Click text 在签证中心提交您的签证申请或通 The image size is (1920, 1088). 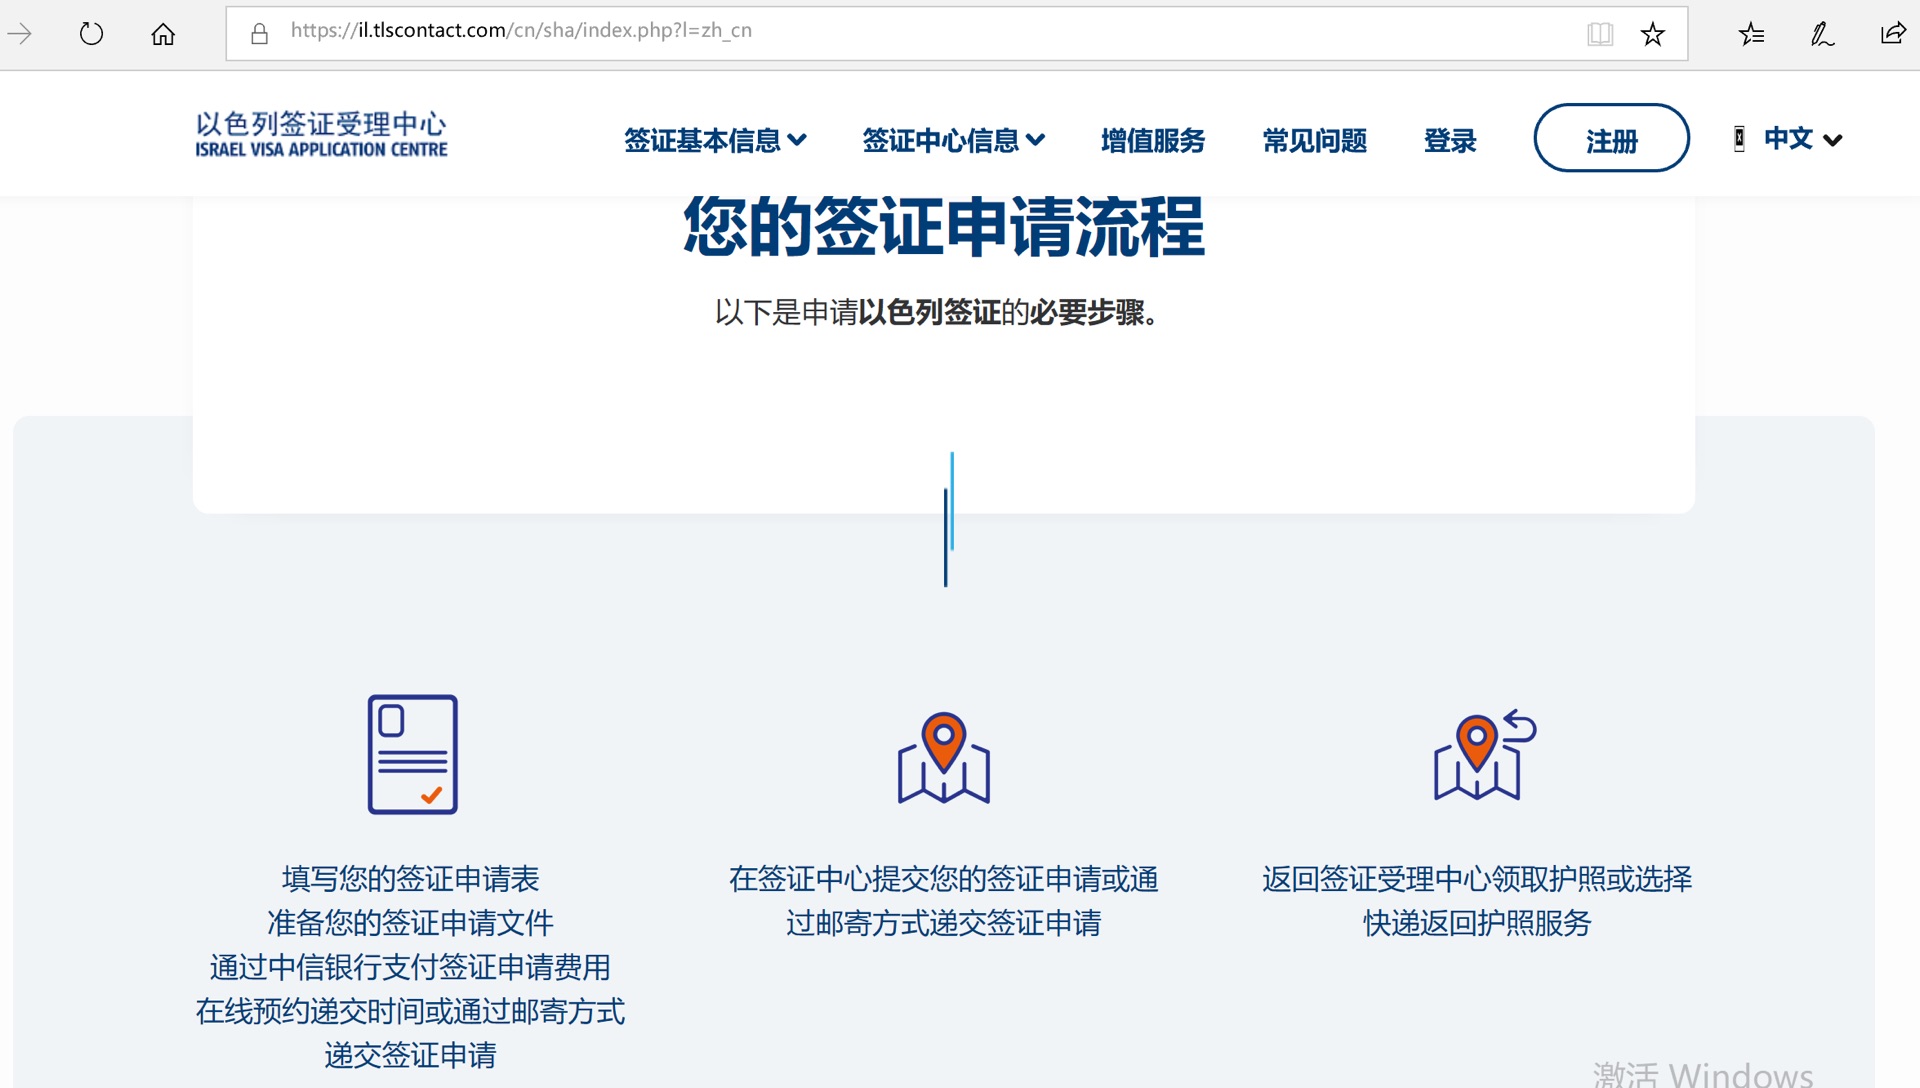point(944,879)
